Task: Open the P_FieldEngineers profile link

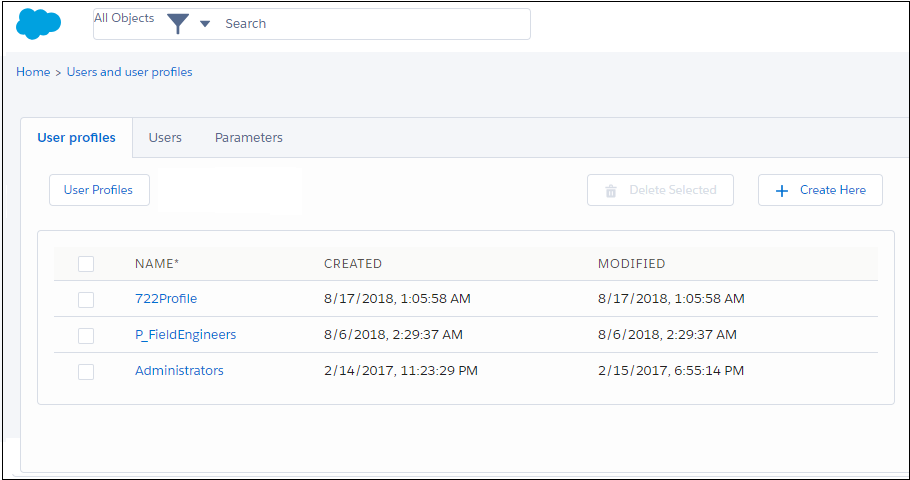Action: pyautogui.click(x=186, y=335)
